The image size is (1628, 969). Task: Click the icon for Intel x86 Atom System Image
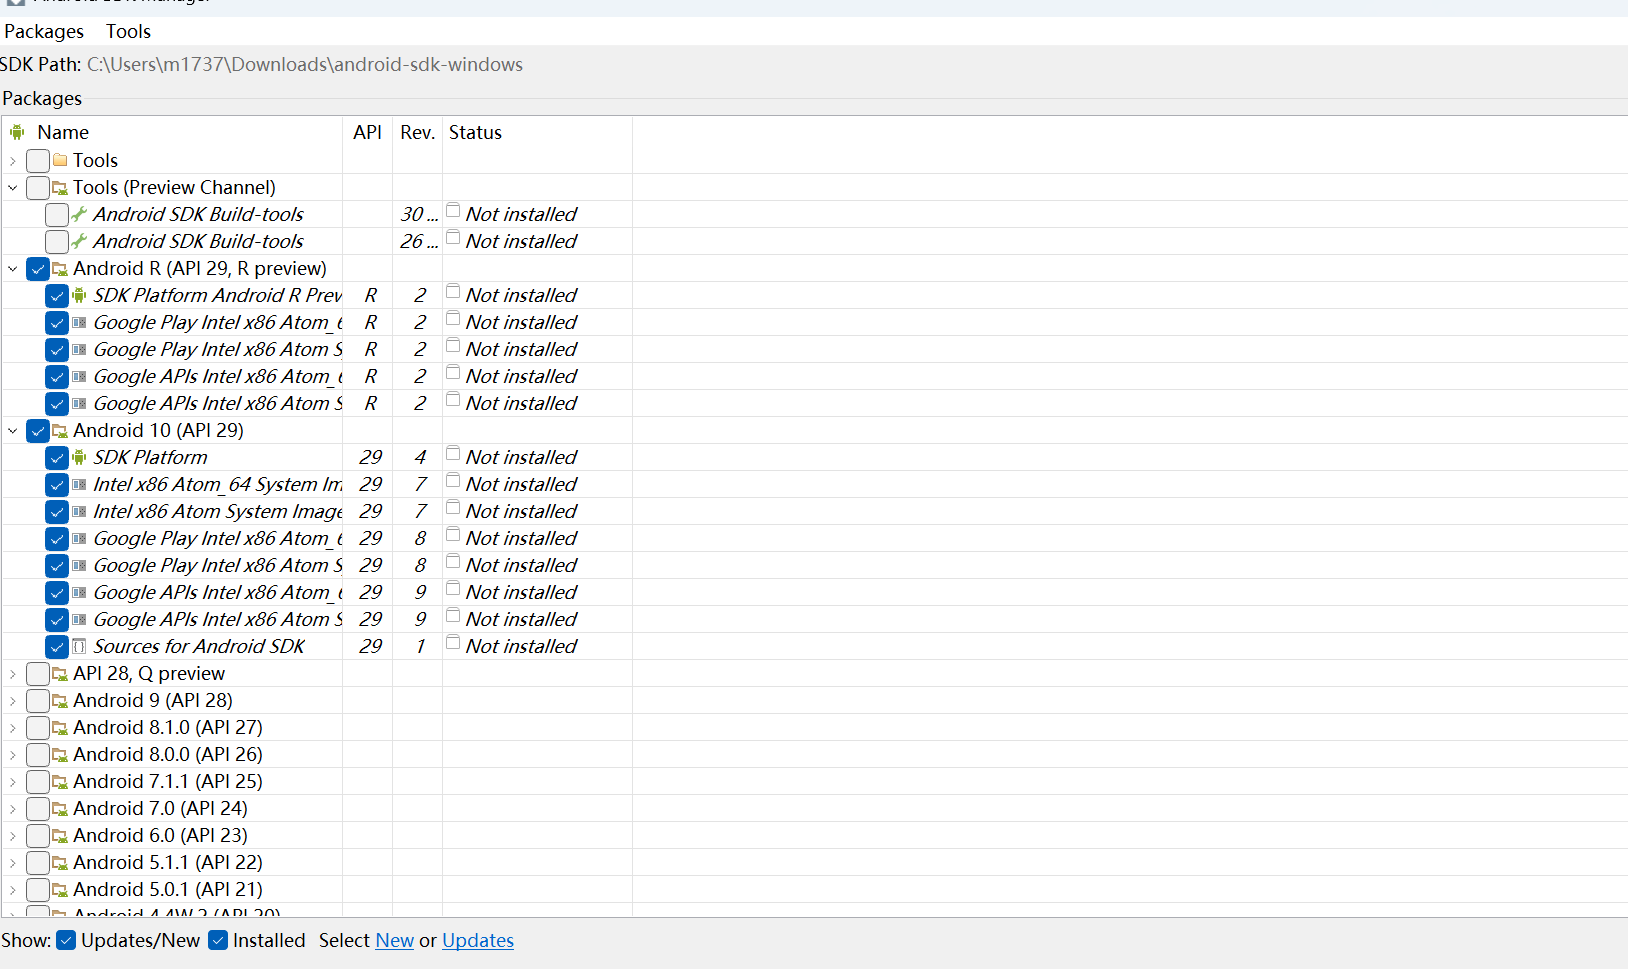79,511
